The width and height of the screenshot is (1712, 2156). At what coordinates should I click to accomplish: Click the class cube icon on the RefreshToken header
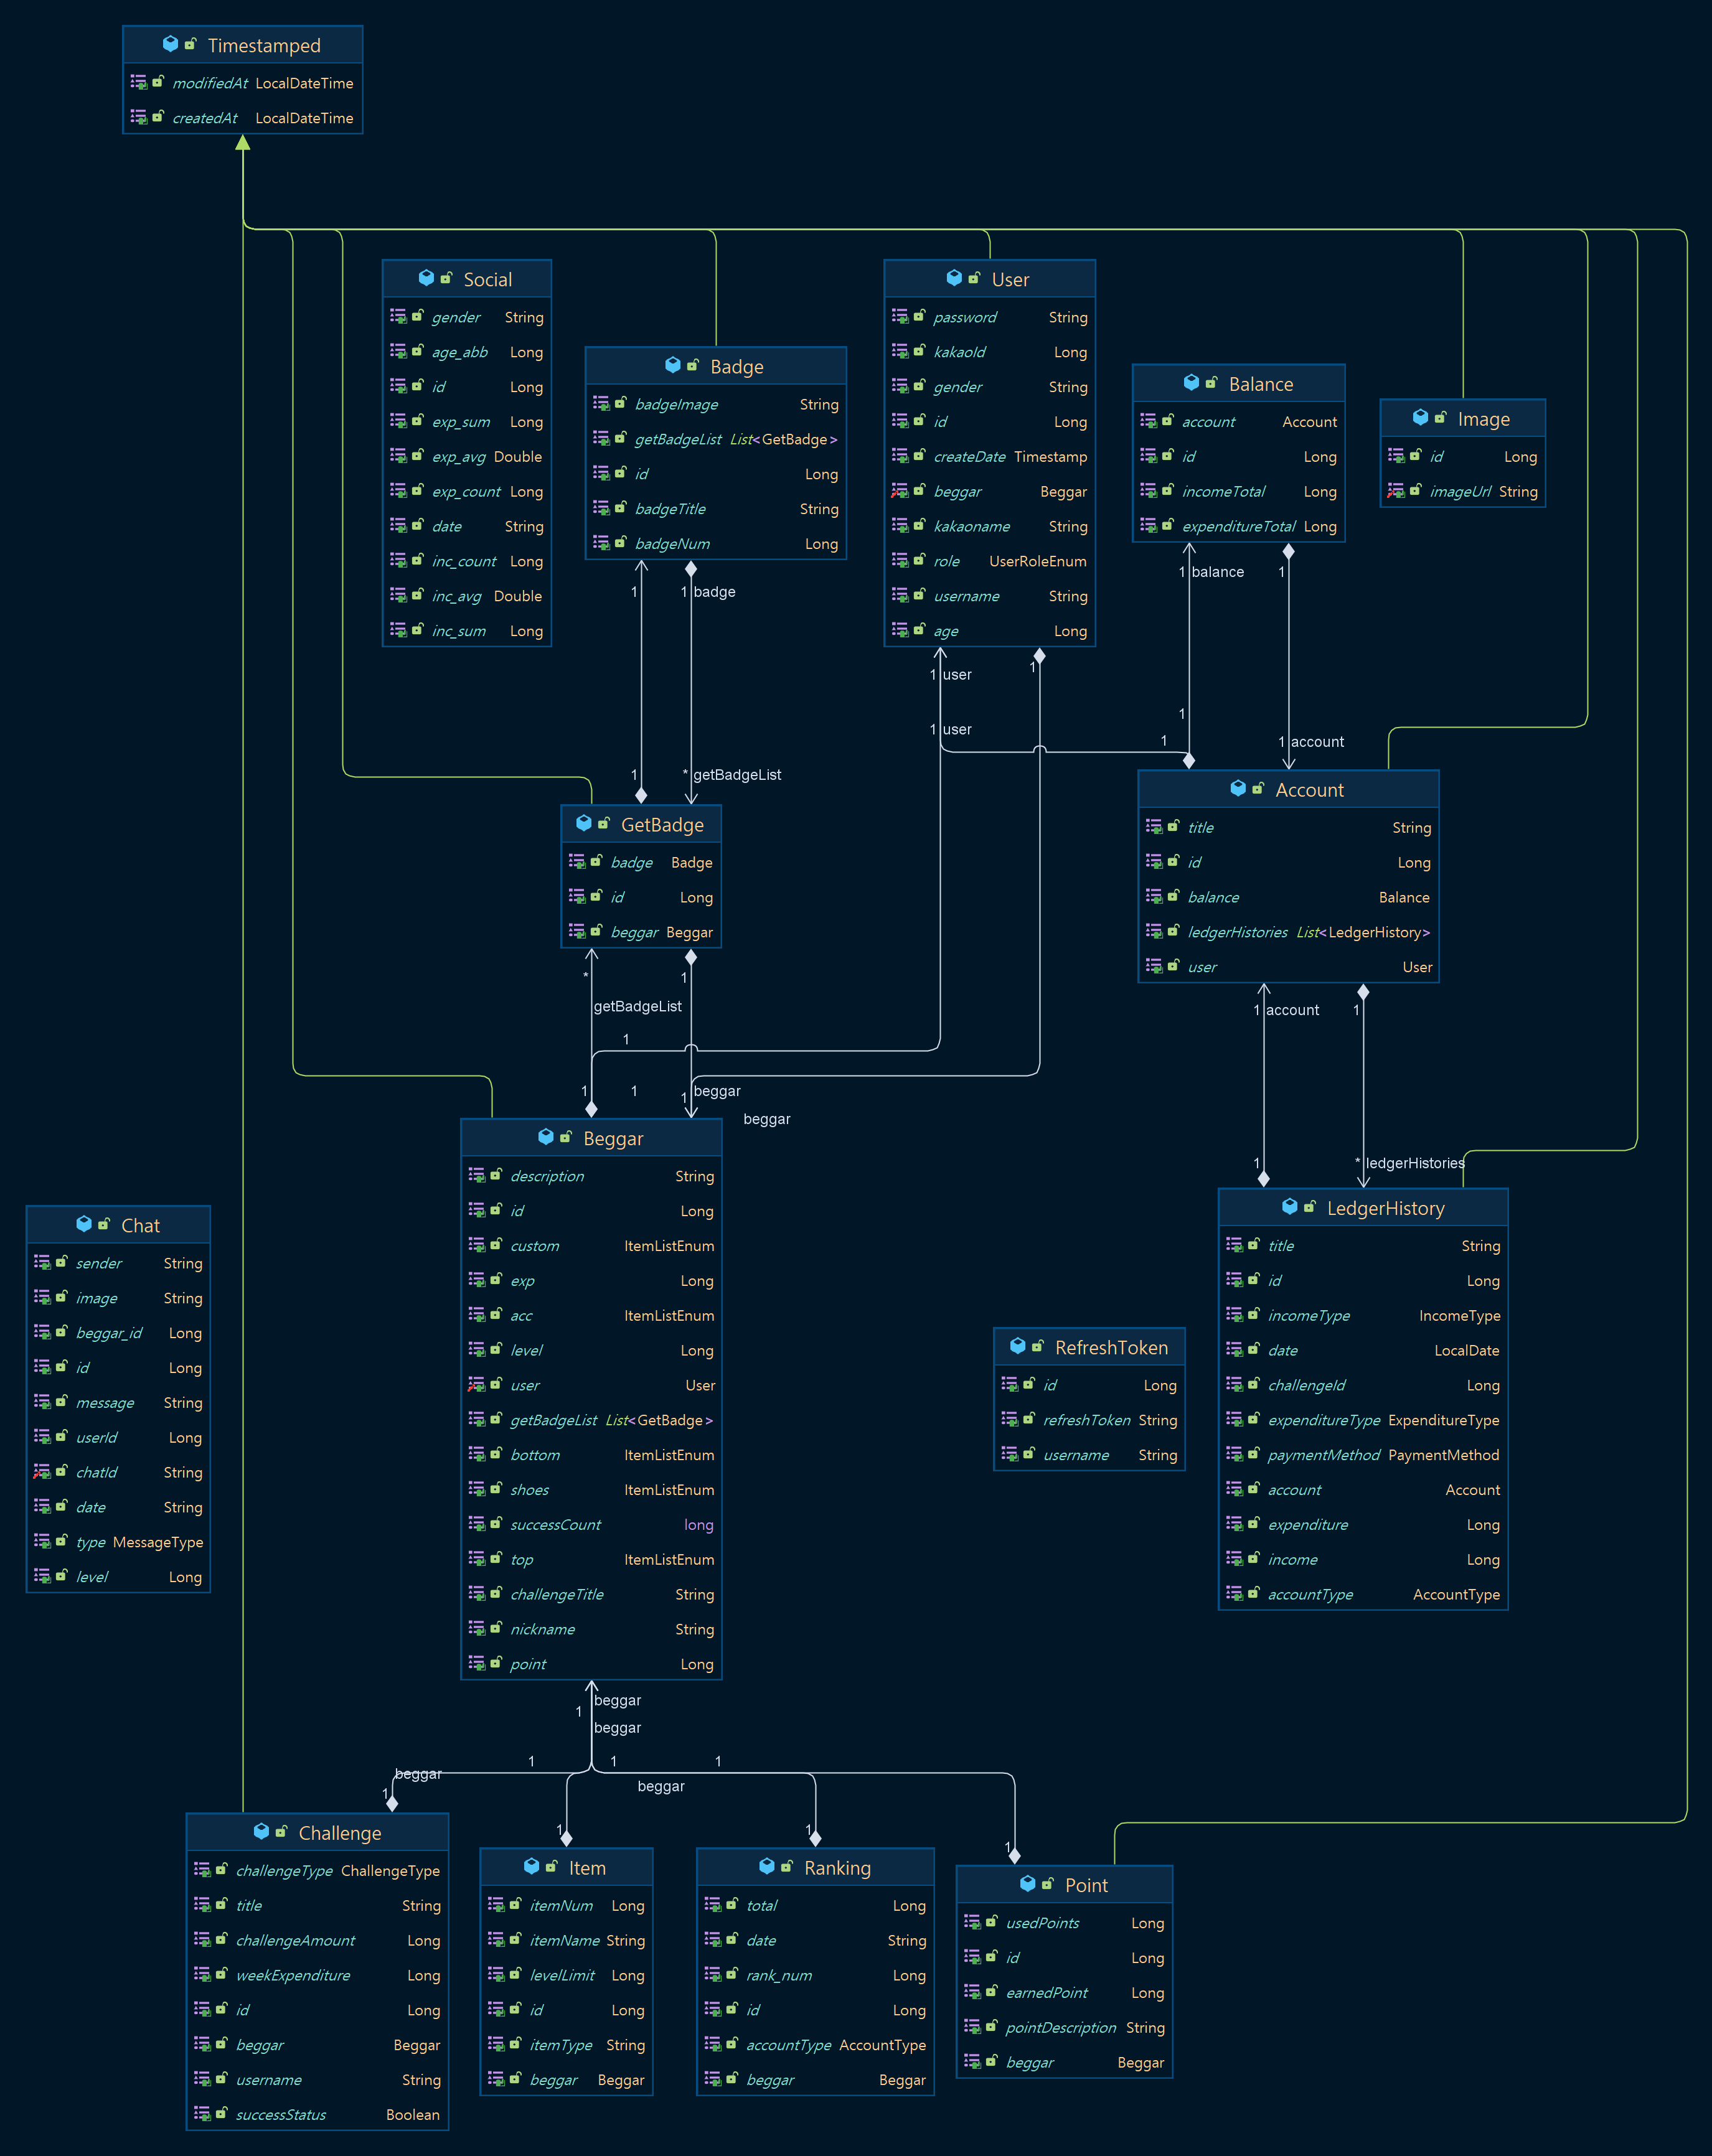(1018, 1347)
